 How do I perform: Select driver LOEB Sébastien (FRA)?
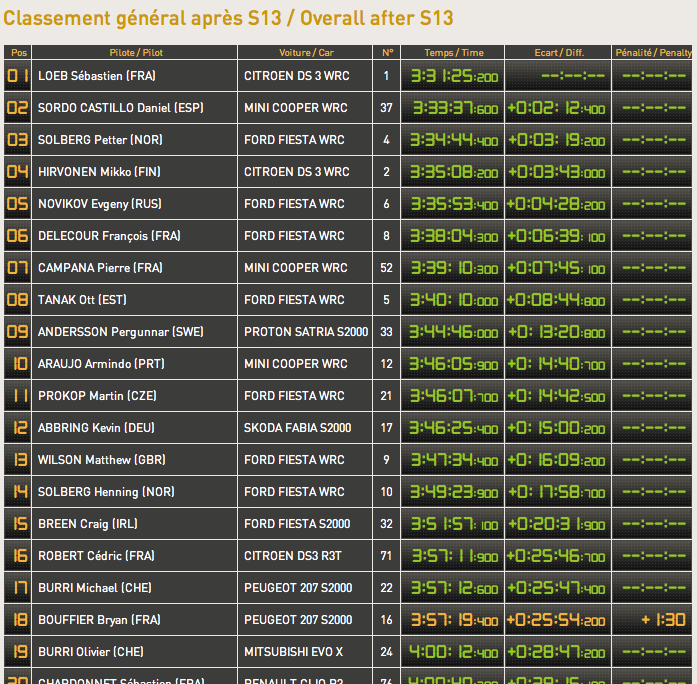[97, 76]
